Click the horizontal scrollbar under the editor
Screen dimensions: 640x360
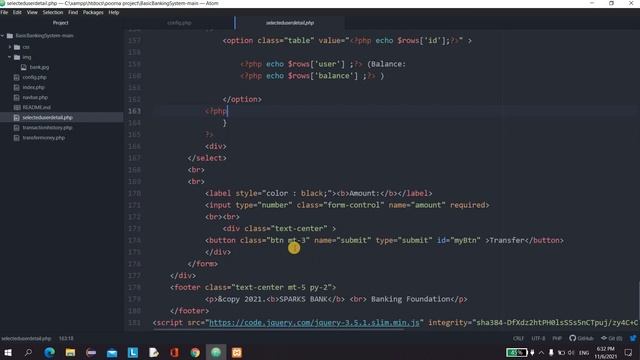pyautogui.click(x=278, y=330)
